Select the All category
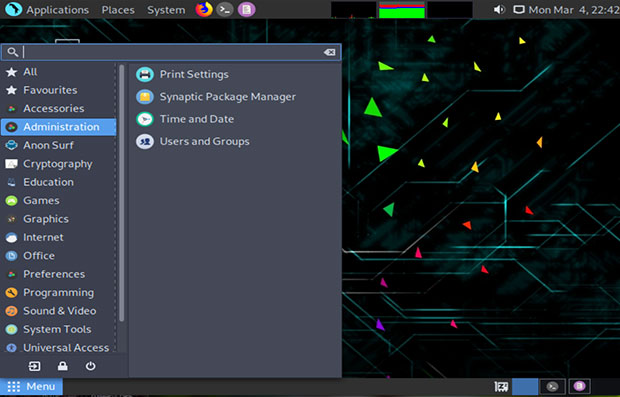Screen dimensions: 620x397 pyautogui.click(x=59, y=72)
